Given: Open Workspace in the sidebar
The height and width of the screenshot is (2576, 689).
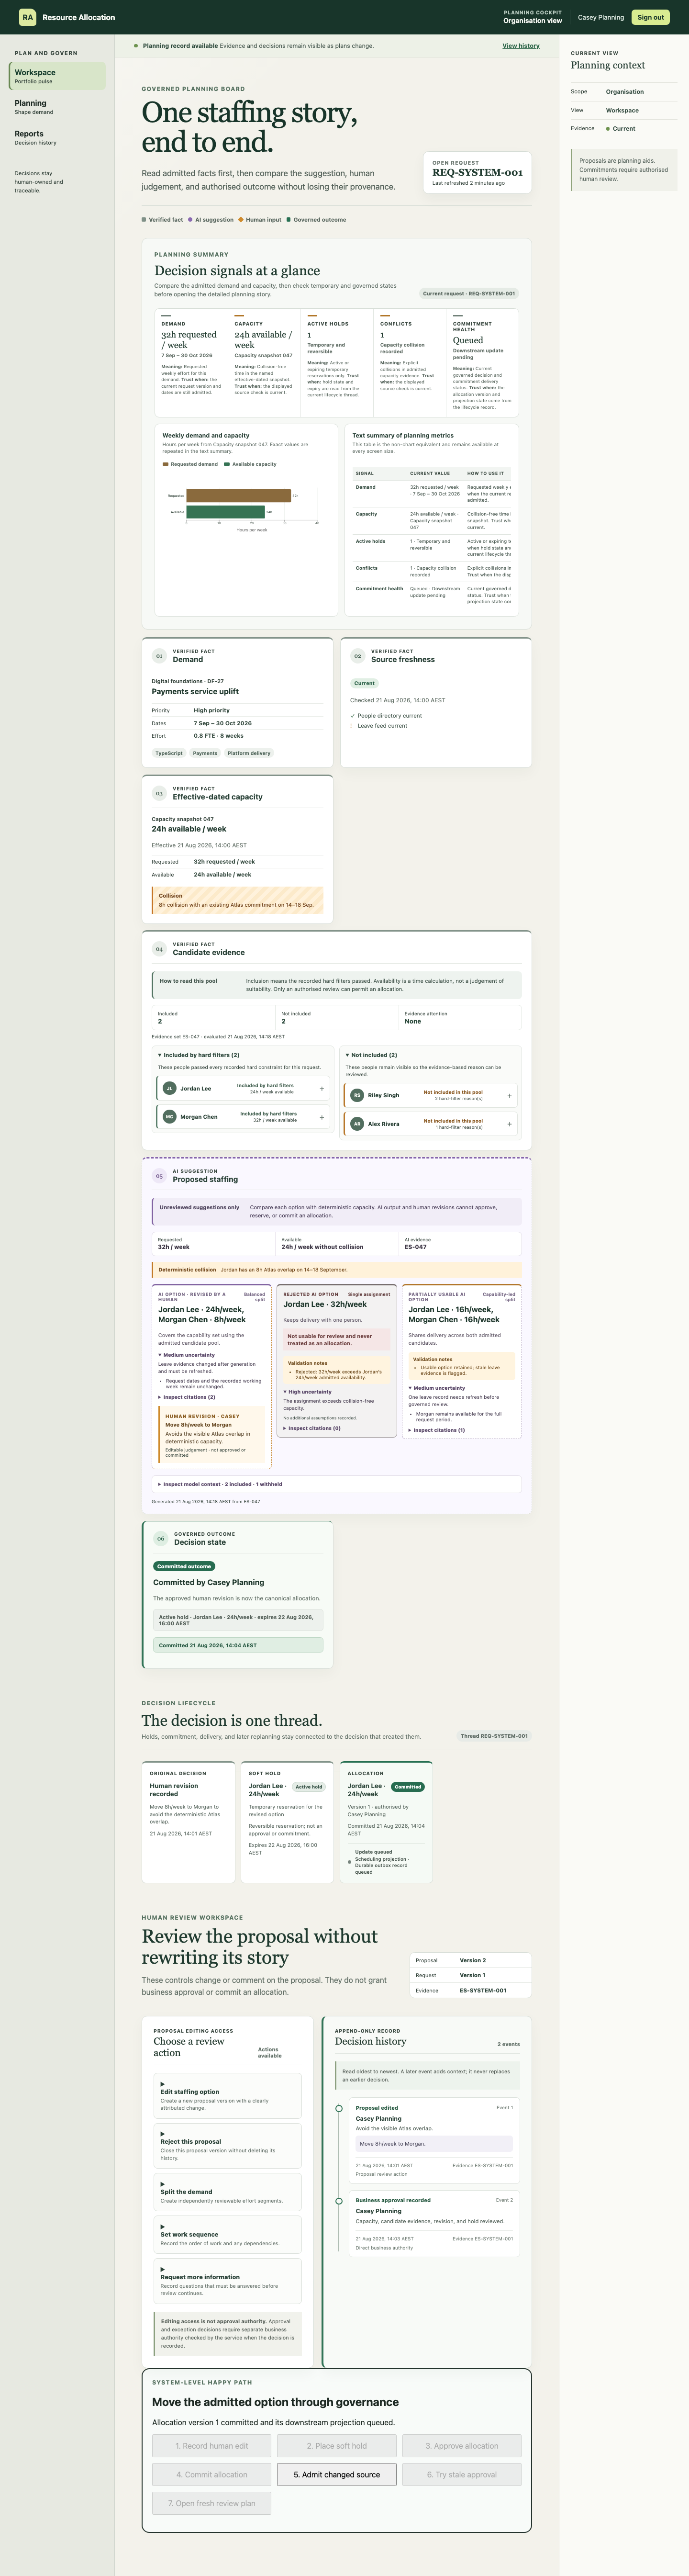Looking at the screenshot, I should pos(57,76).
